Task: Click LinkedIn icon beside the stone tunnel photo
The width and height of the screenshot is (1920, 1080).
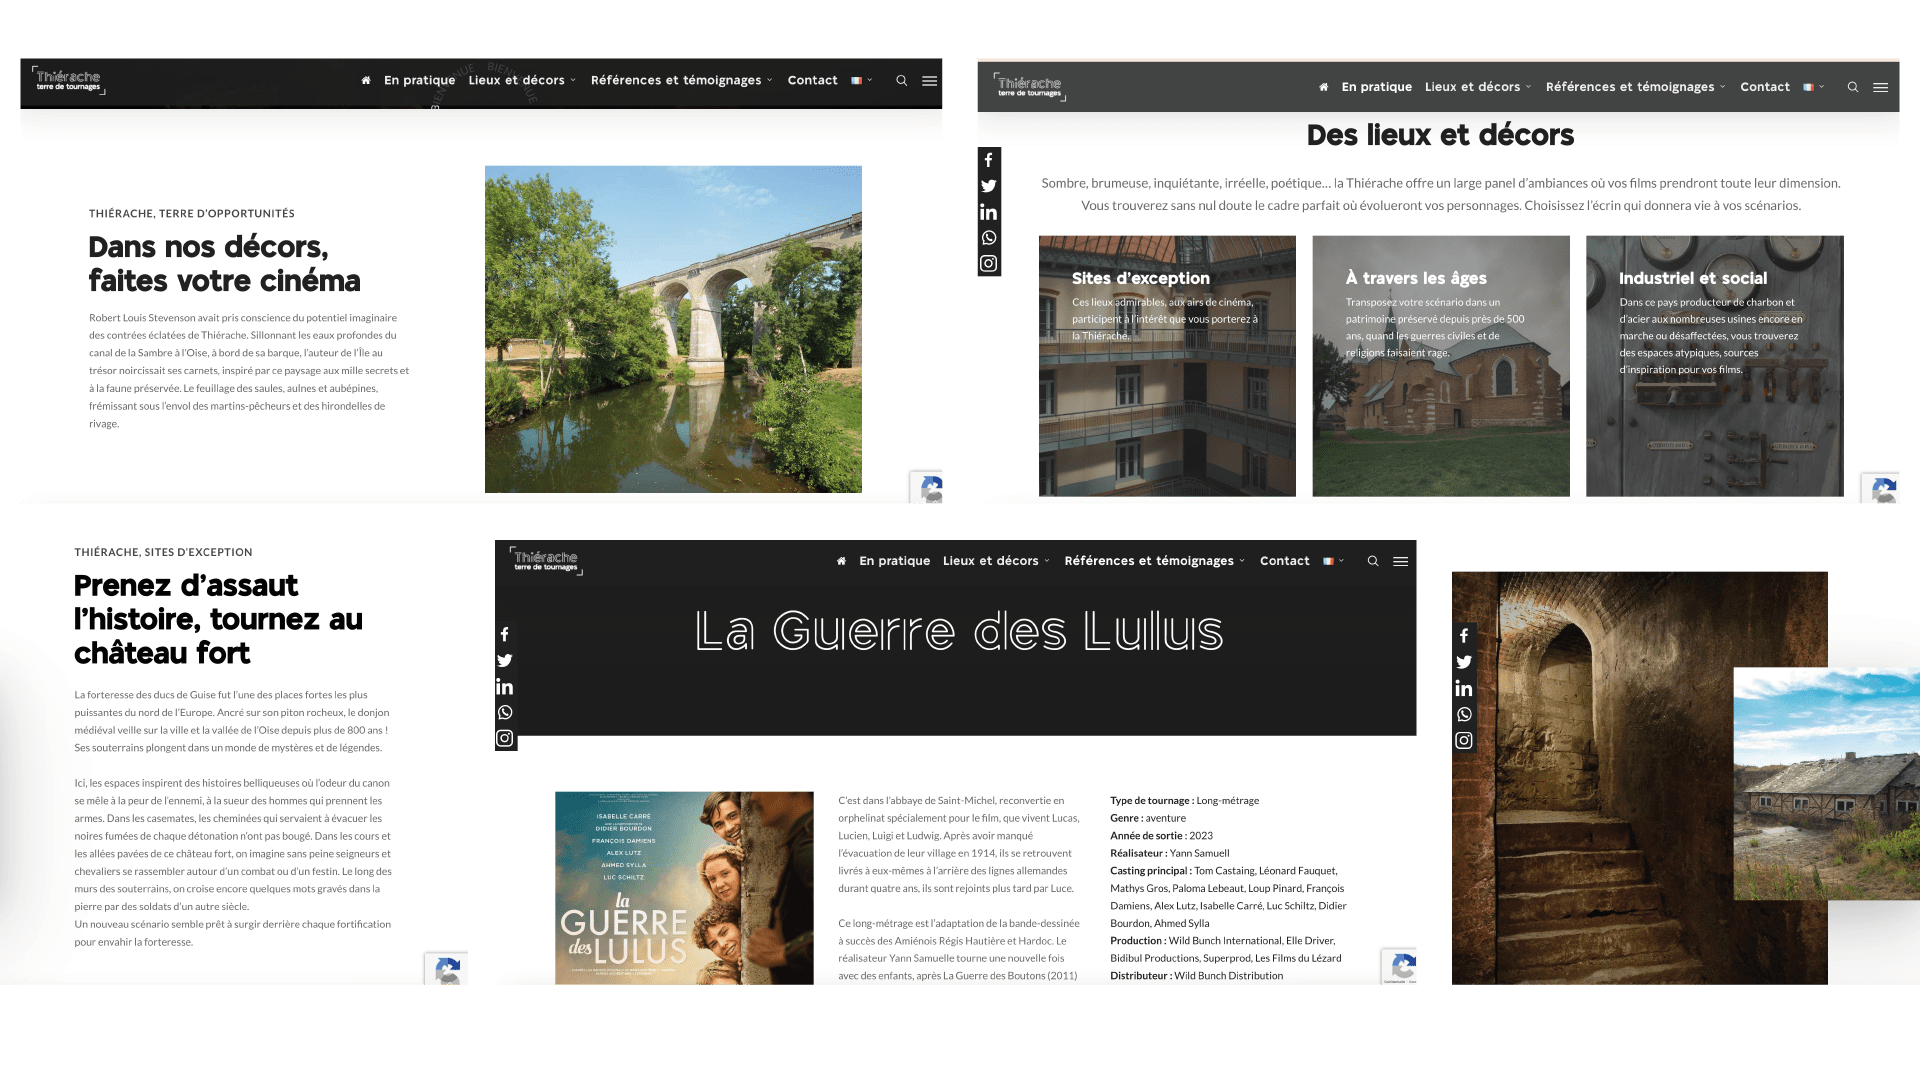Action: pyautogui.click(x=1464, y=688)
